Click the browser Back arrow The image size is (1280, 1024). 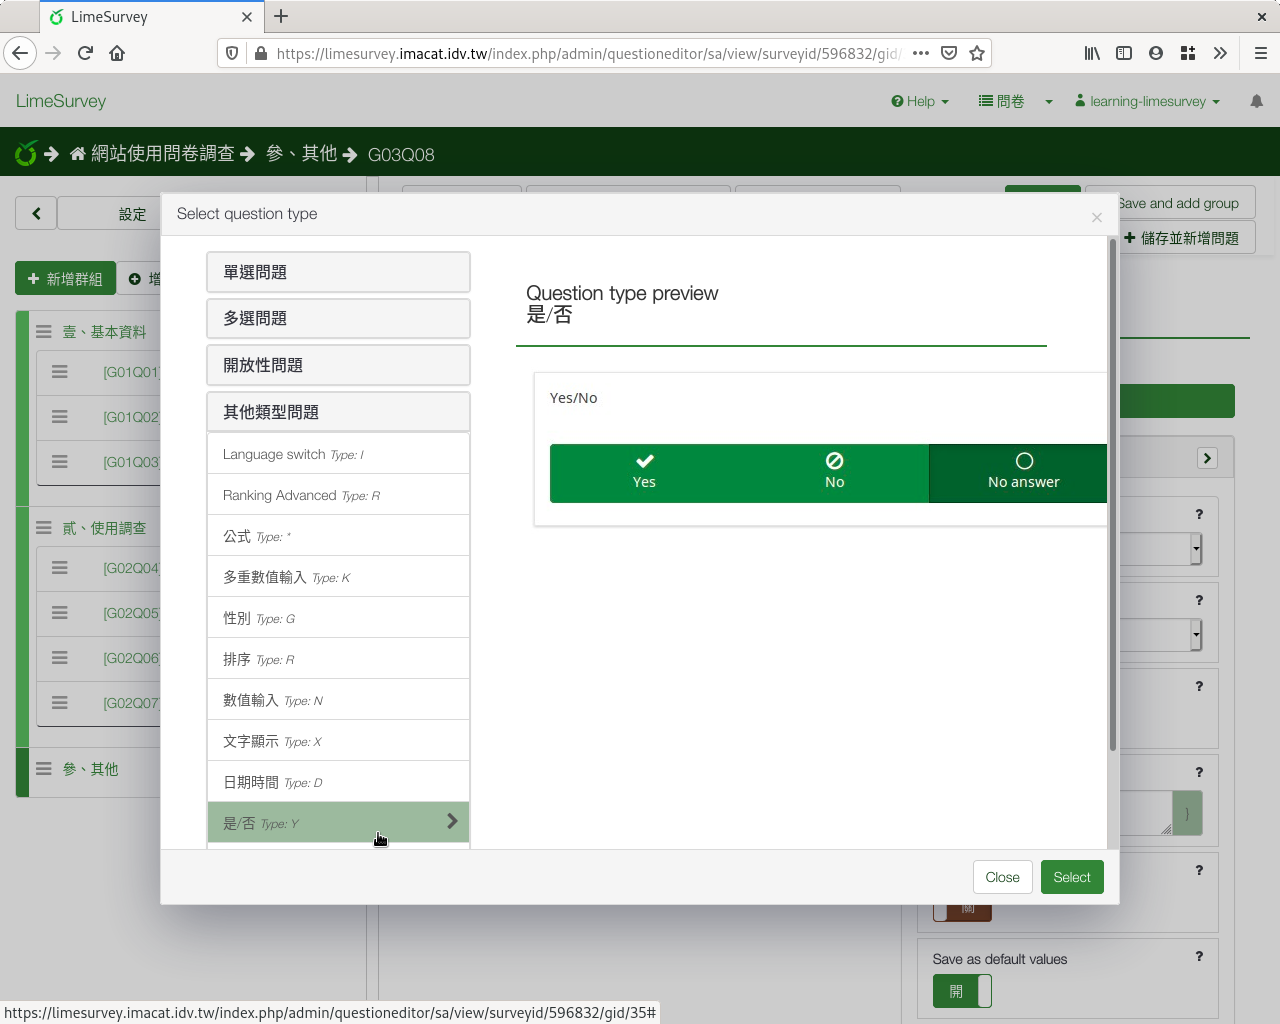pyautogui.click(x=20, y=53)
